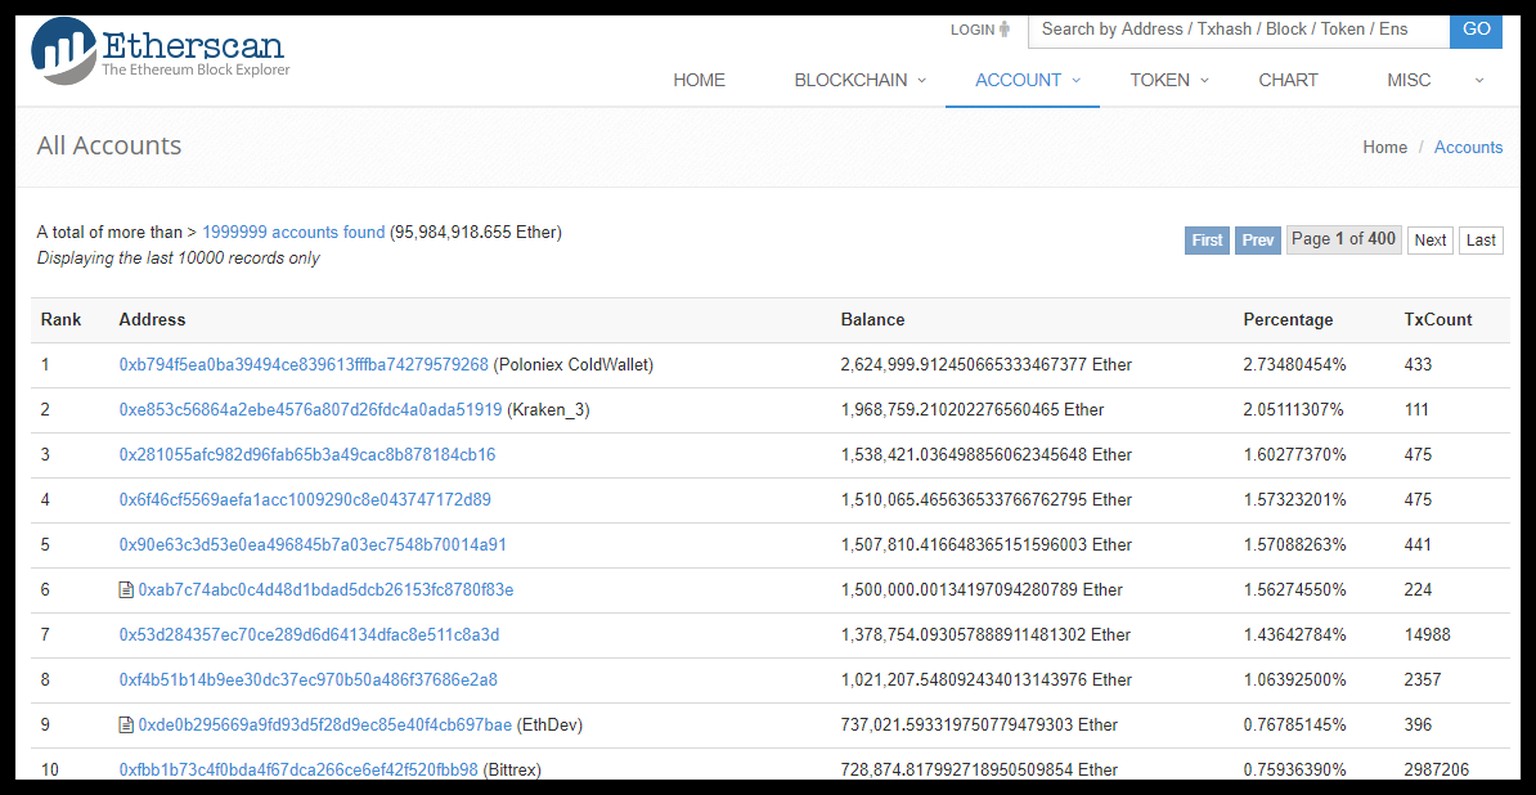Open the Home menu item

[x=699, y=80]
